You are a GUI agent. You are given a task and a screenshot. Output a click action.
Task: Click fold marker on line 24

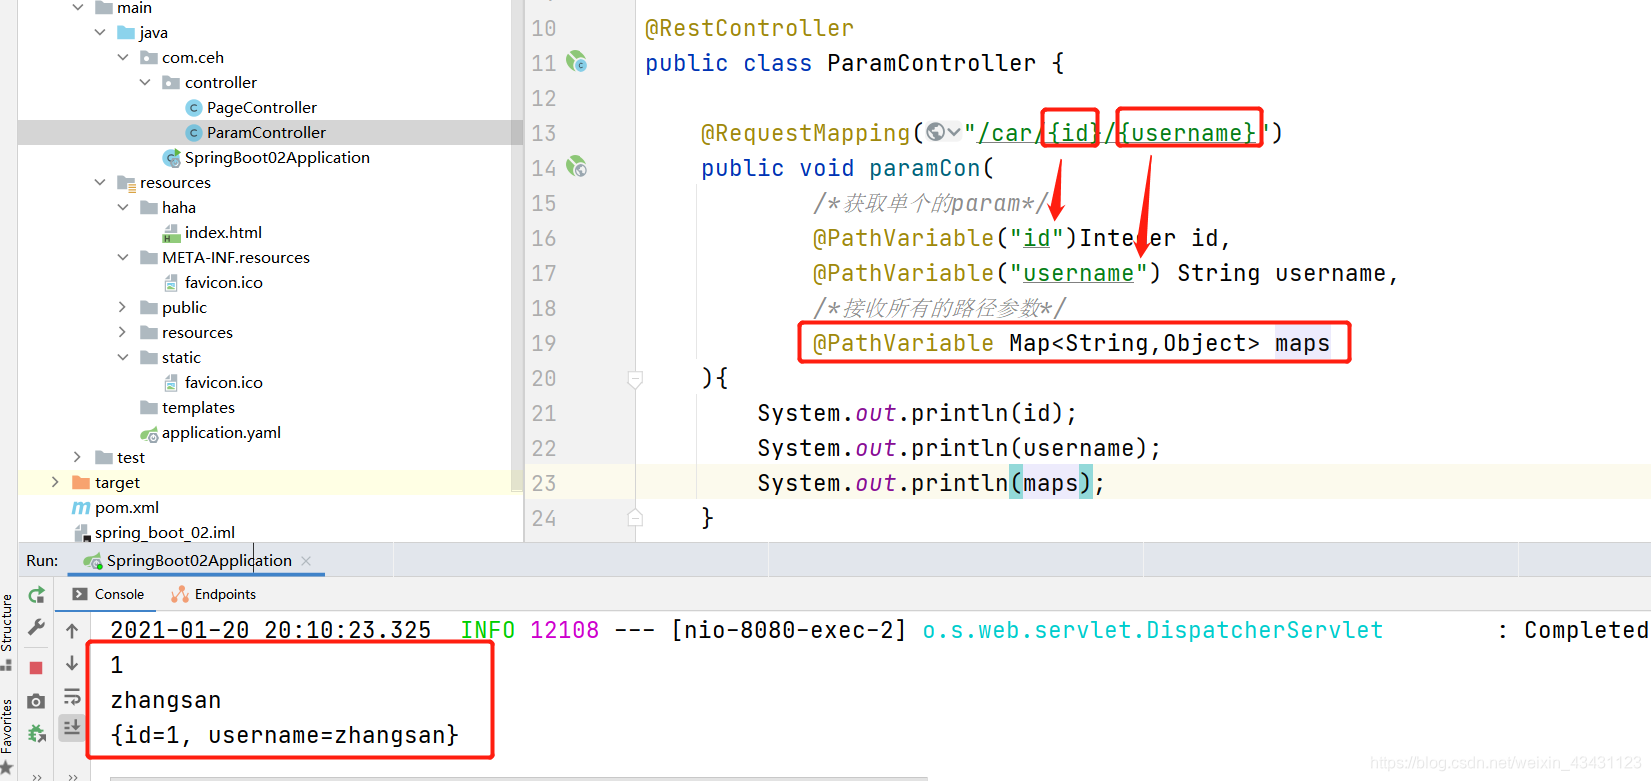tap(635, 518)
